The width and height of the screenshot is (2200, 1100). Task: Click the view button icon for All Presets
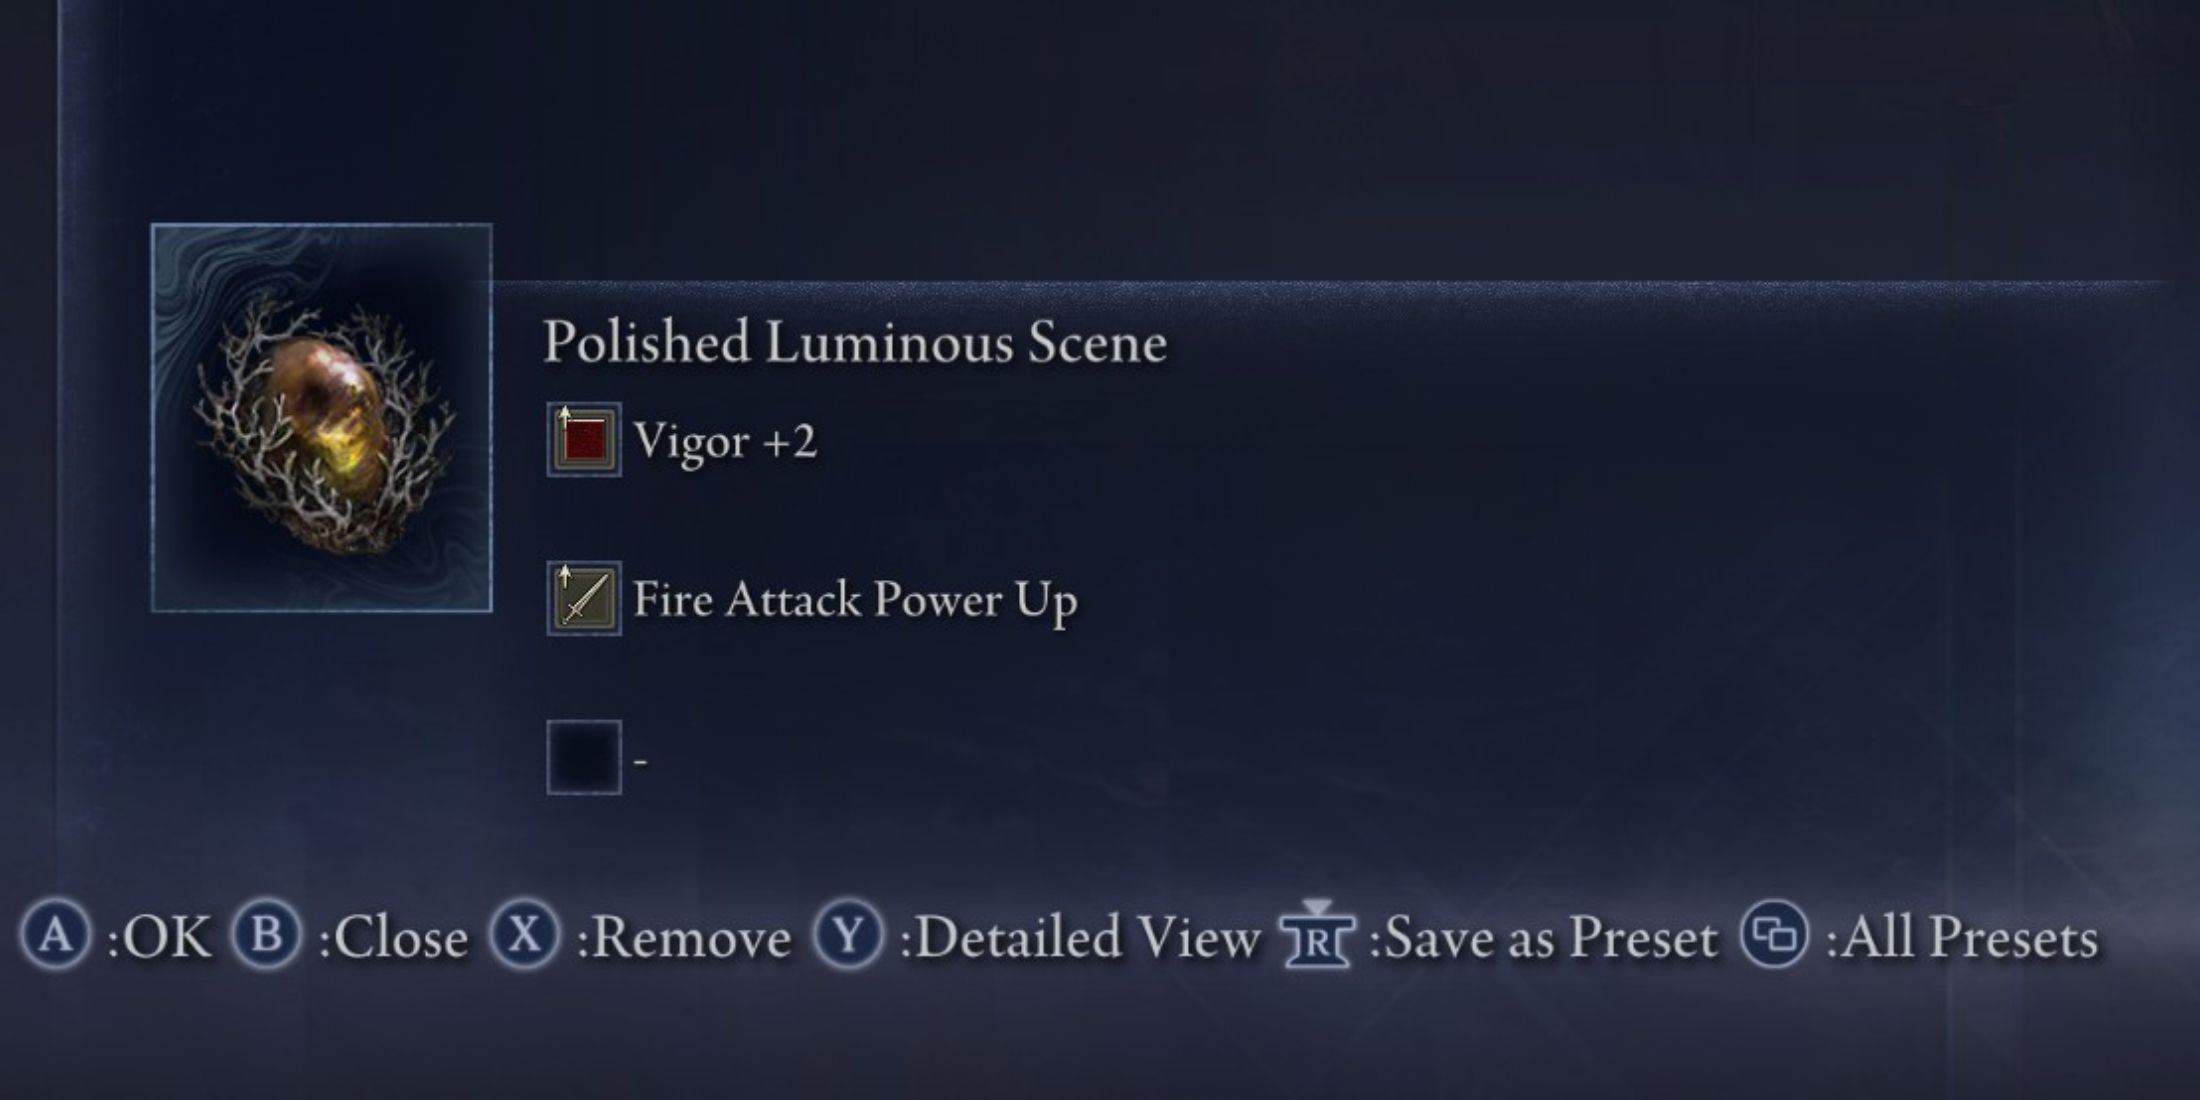click(1775, 937)
